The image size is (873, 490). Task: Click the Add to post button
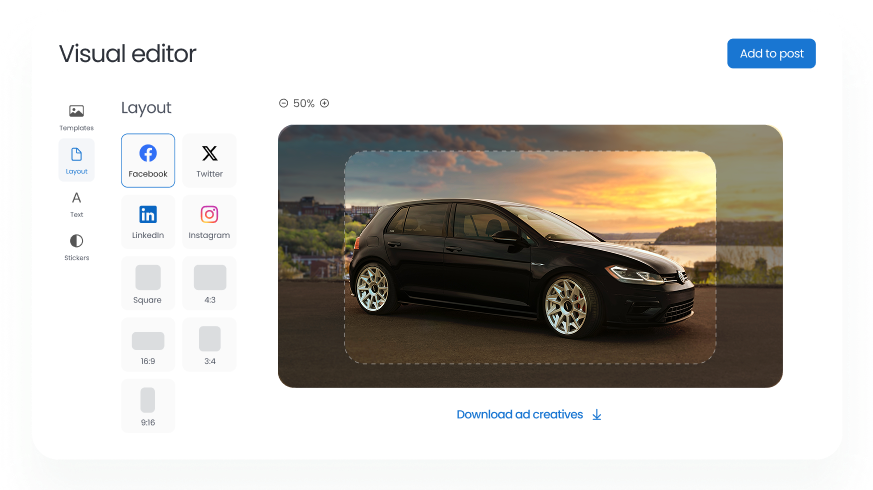tap(771, 53)
